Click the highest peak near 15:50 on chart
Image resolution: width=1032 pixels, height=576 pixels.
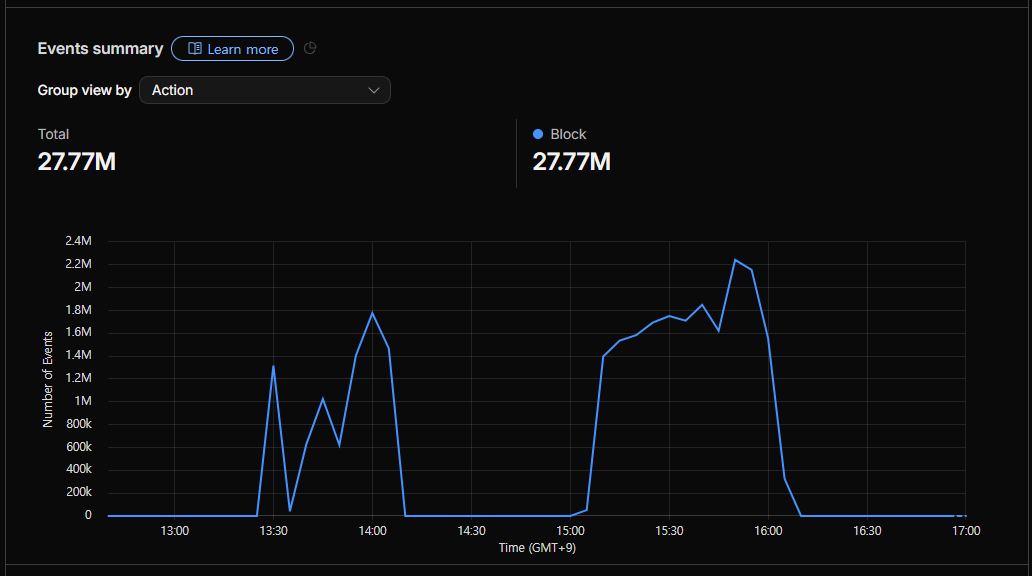point(735,260)
